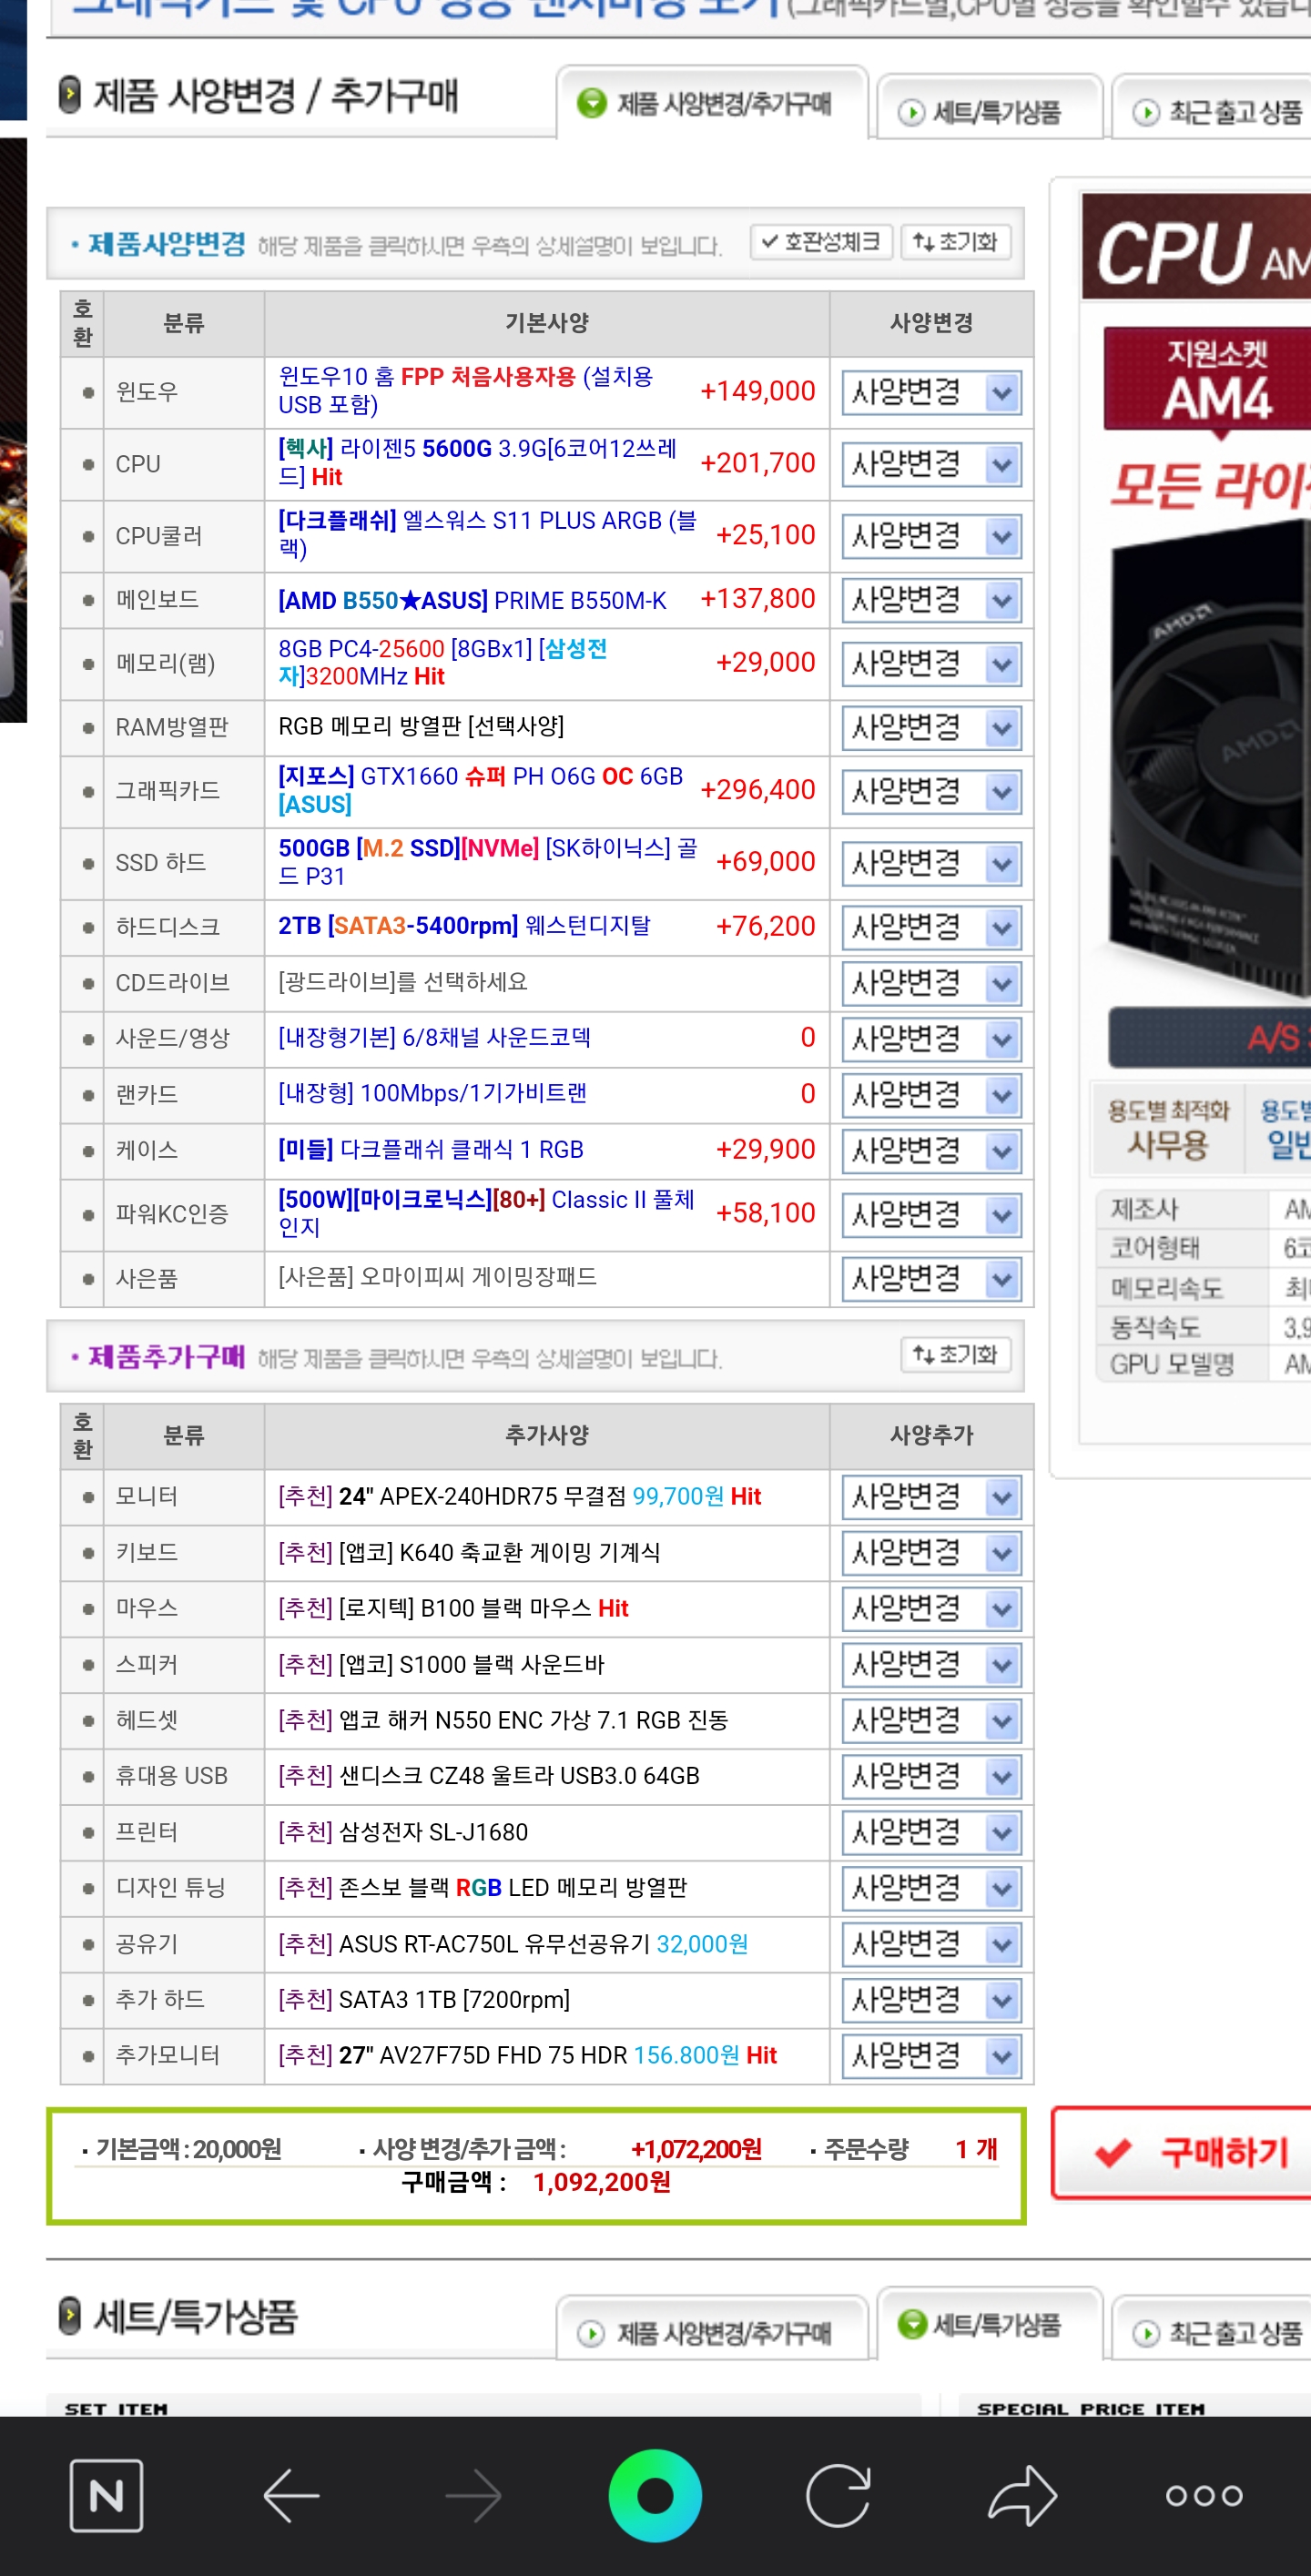Click the 24" APEX-240HDR75 monitor link
This screenshot has height=2576, width=1311.
pyautogui.click(x=519, y=1496)
